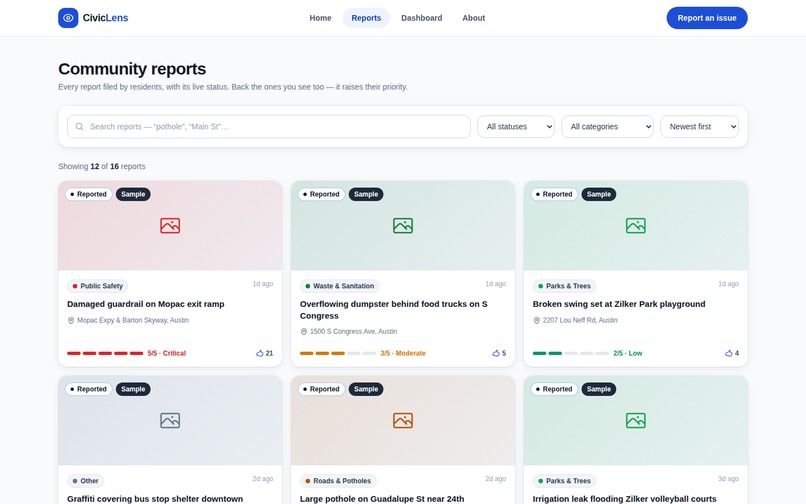
Task: Click location pin beside Mopac Expy address
Action: tap(71, 320)
